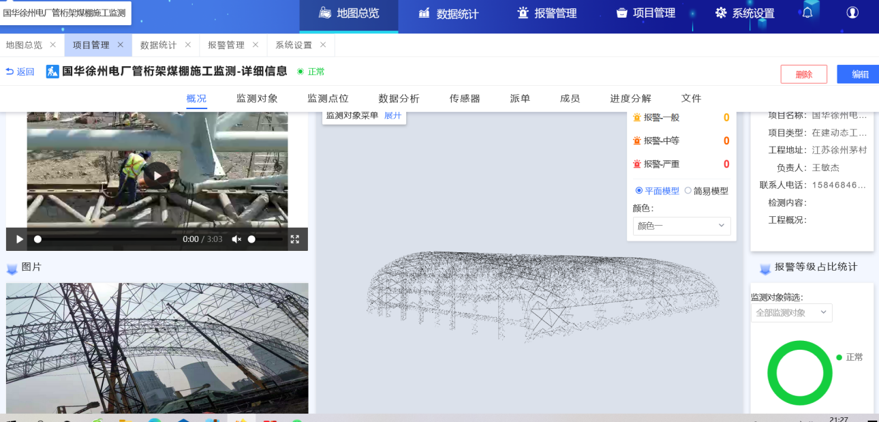879x422 pixels.
Task: Open 项目管理 in the top navigation
Action: [x=645, y=13]
